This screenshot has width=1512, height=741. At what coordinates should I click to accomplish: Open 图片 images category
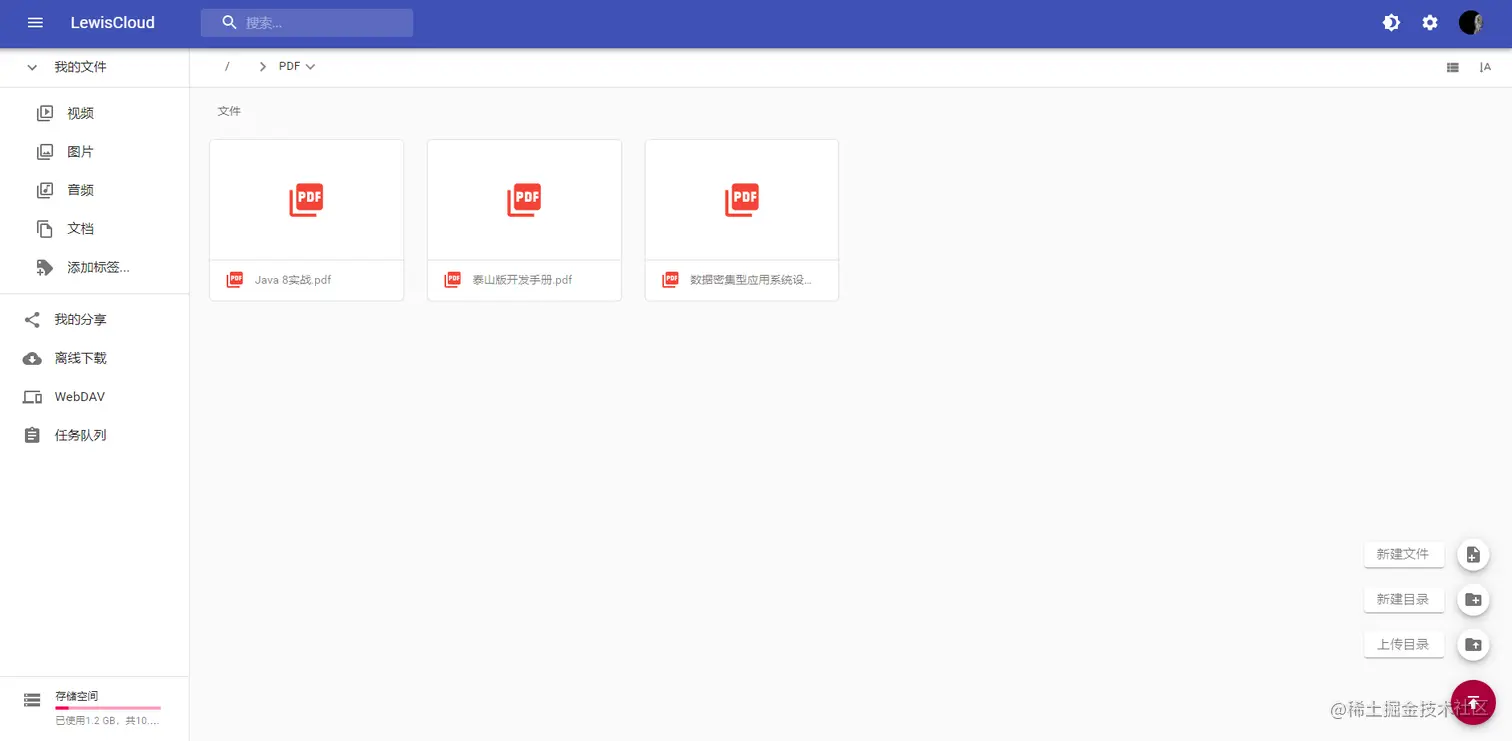80,152
